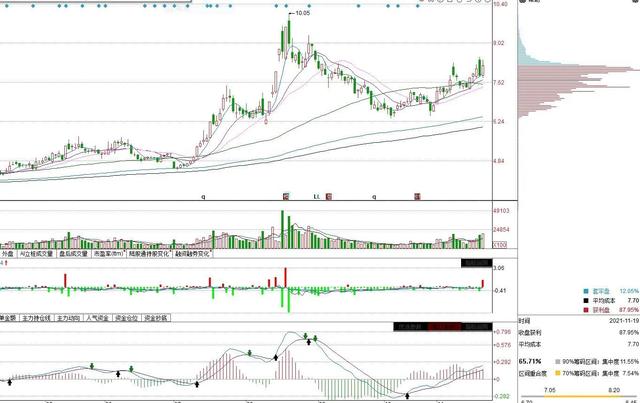This screenshot has width=640, height=403.
Task: Click the rightmost black button above +0.796
Action: coord(477,326)
